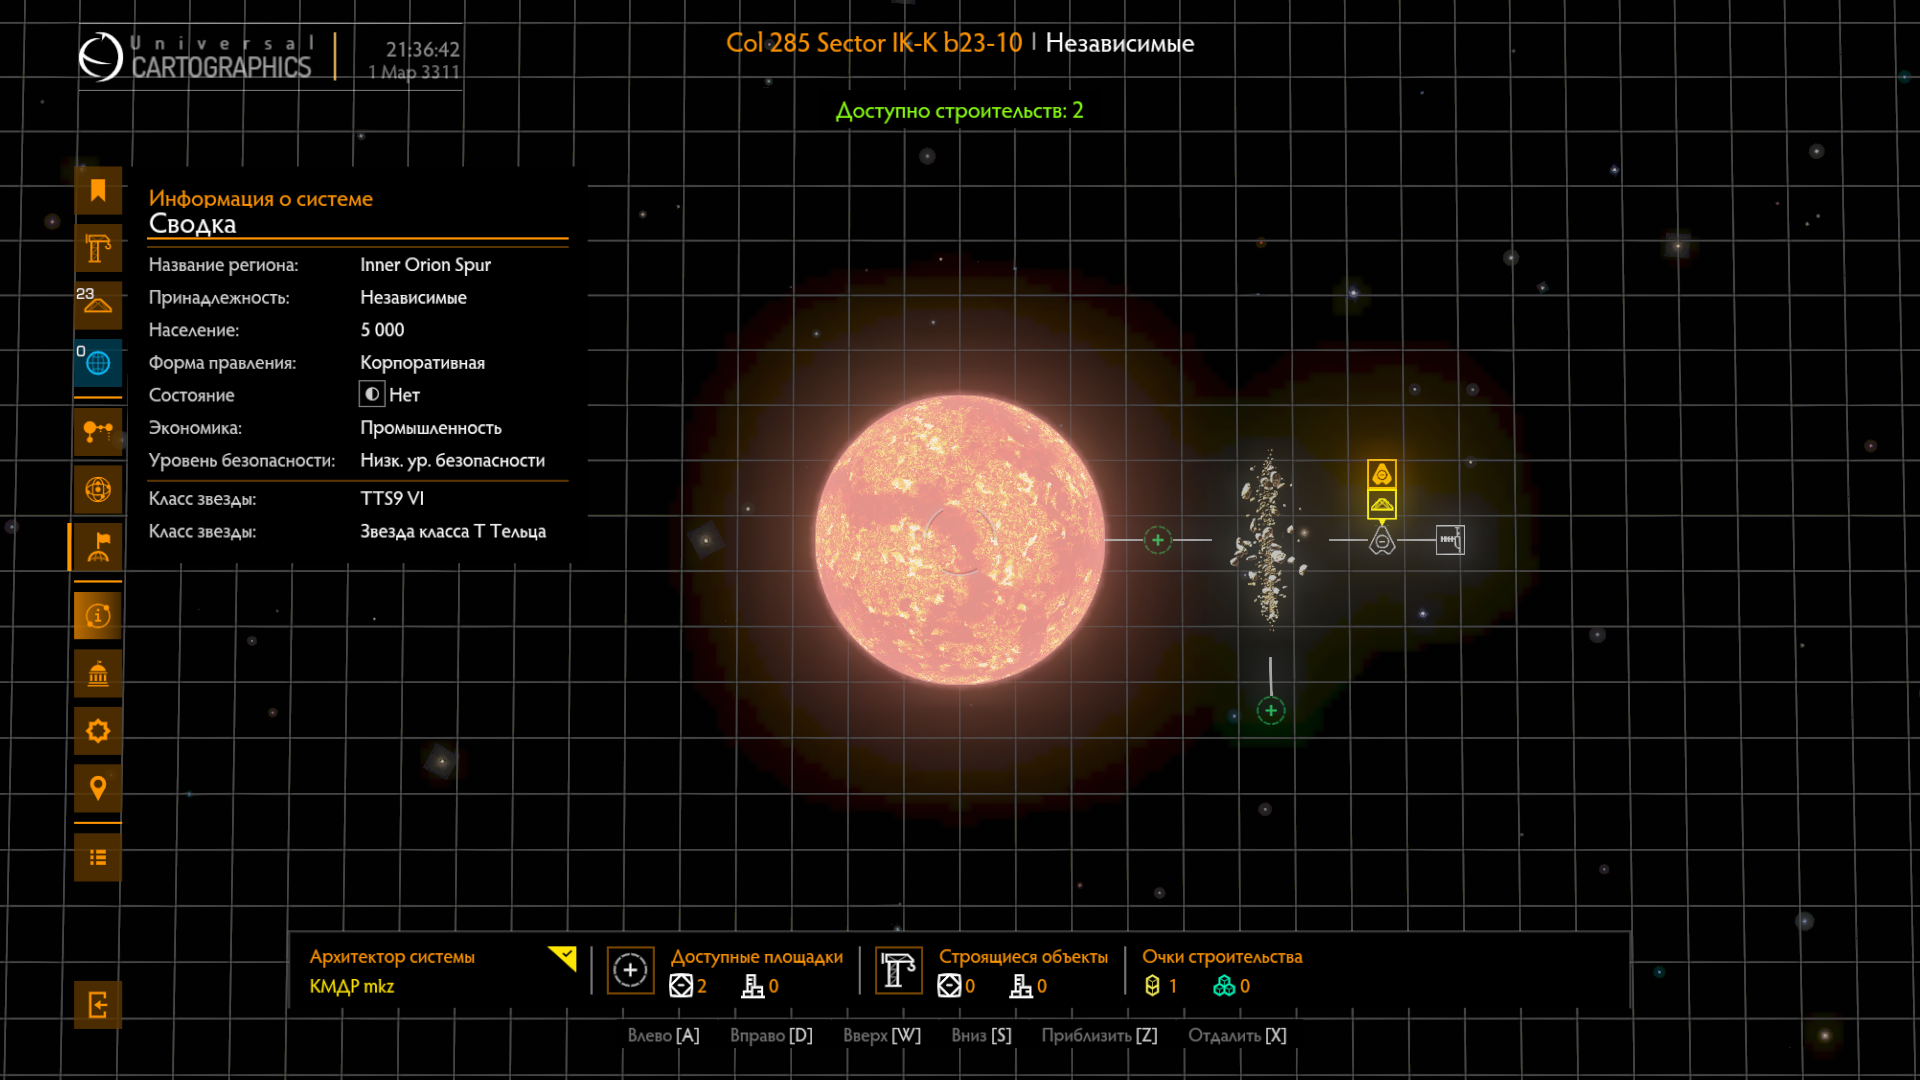Viewport: 1920px width, 1080px height.
Task: Click the Вправо [D] key hint
Action: pyautogui.click(x=771, y=1035)
